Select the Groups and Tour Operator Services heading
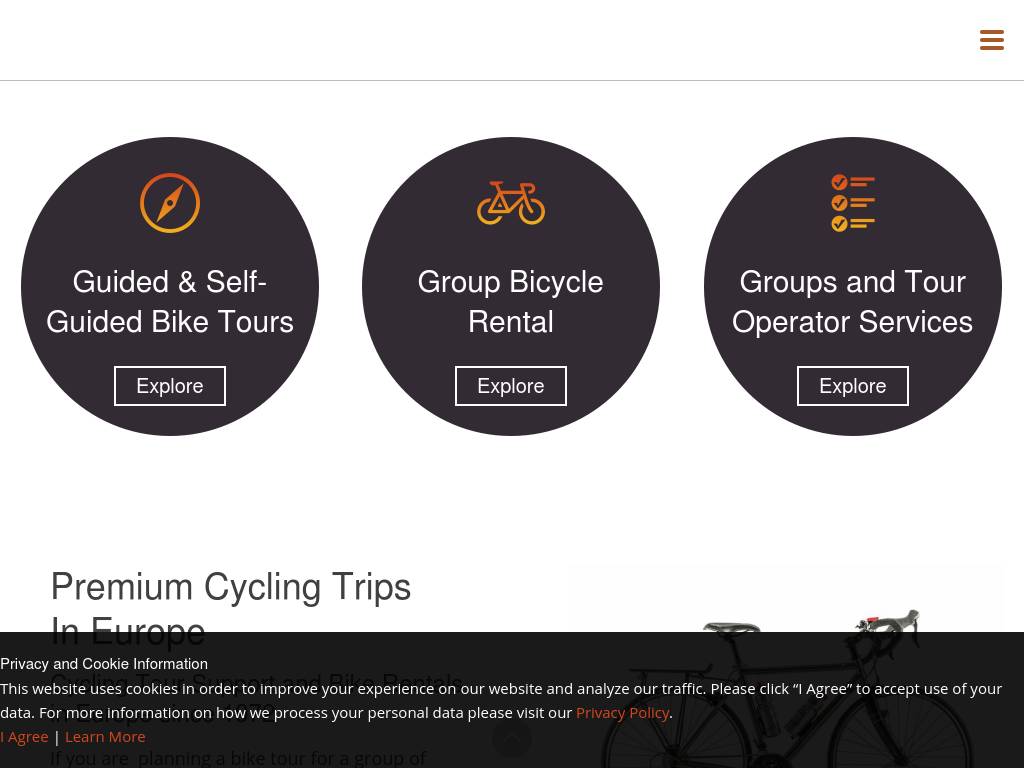This screenshot has height=768, width=1024. (x=853, y=301)
